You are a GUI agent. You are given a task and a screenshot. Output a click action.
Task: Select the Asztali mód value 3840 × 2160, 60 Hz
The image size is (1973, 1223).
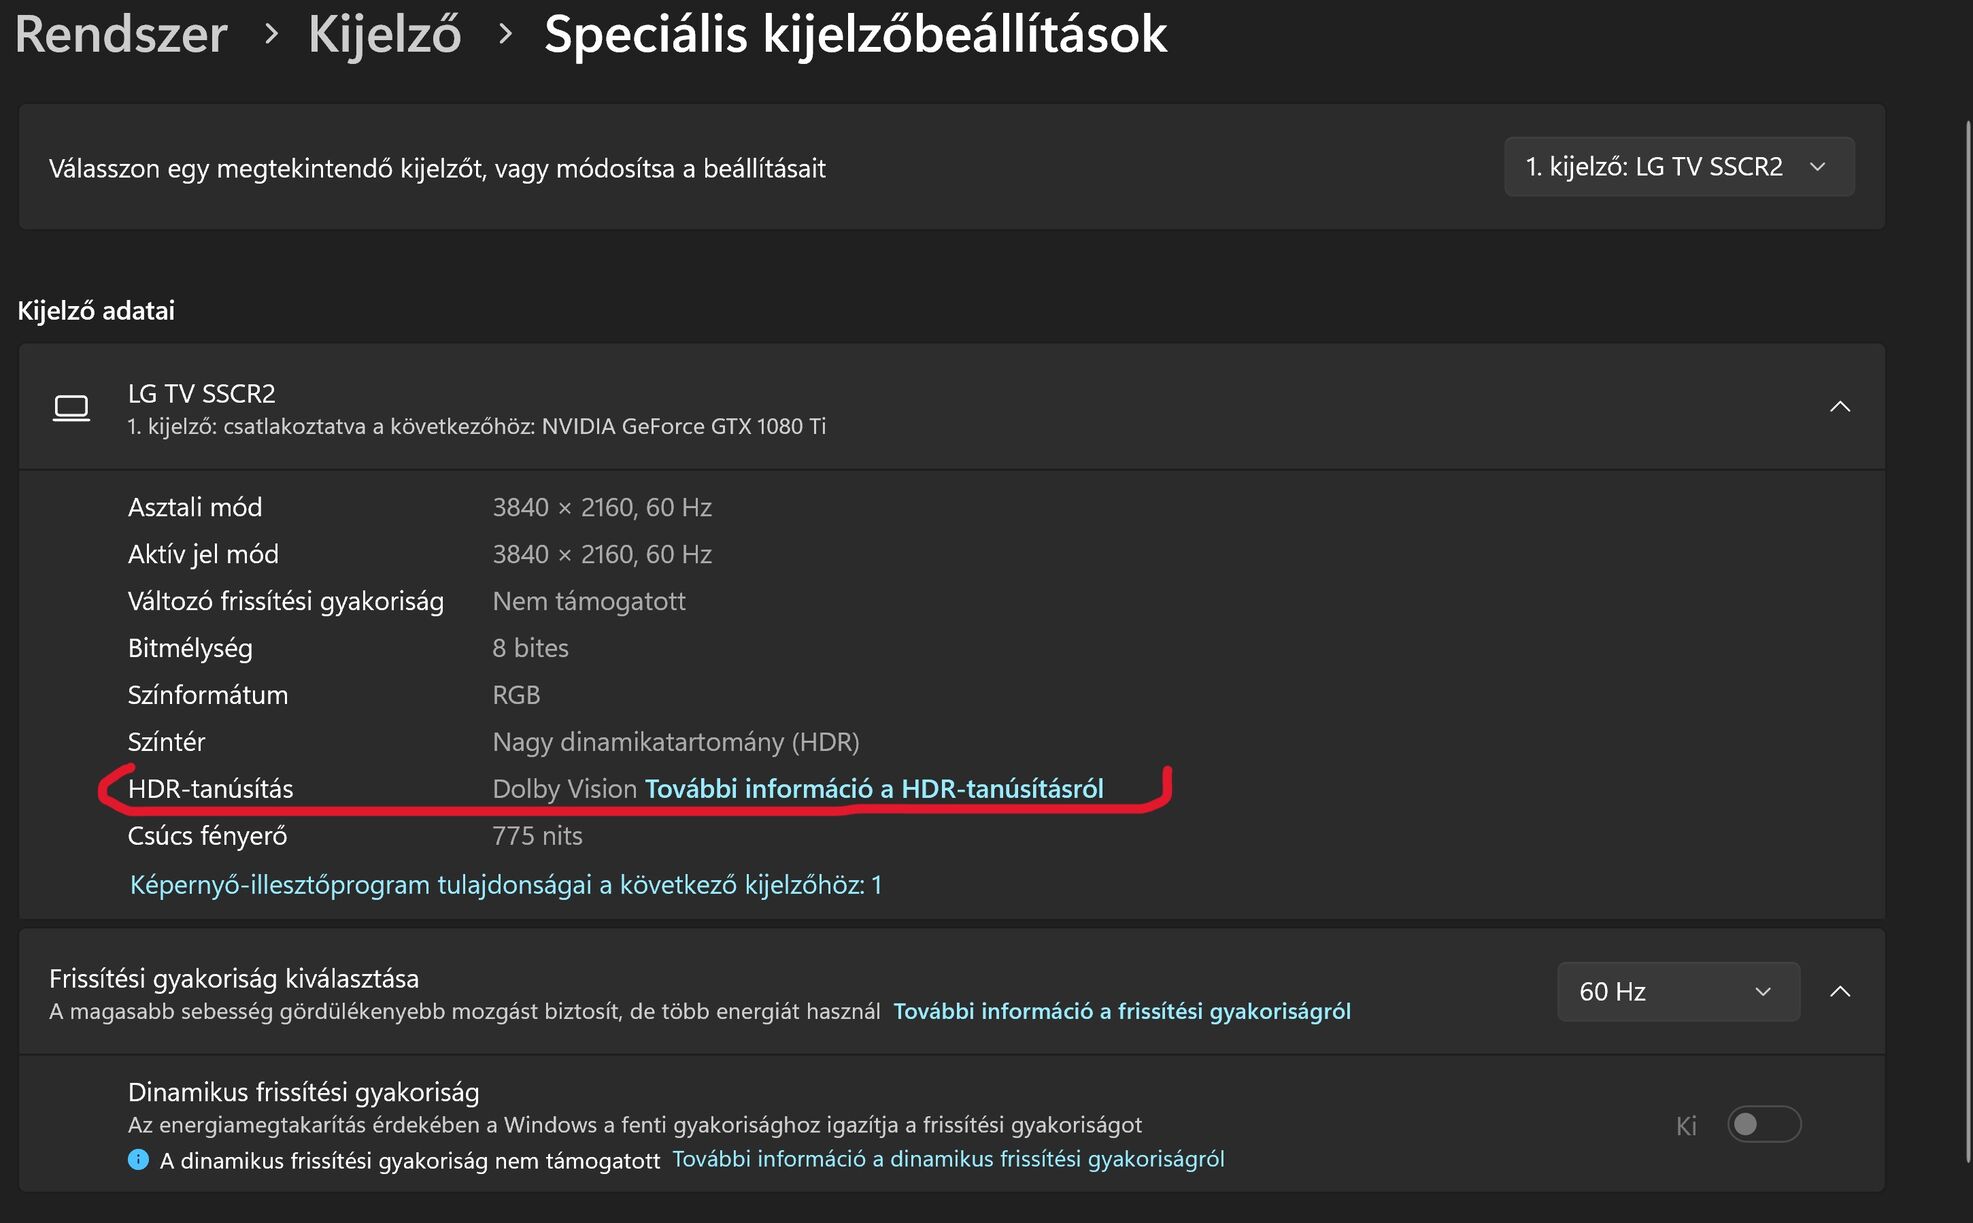coord(602,508)
